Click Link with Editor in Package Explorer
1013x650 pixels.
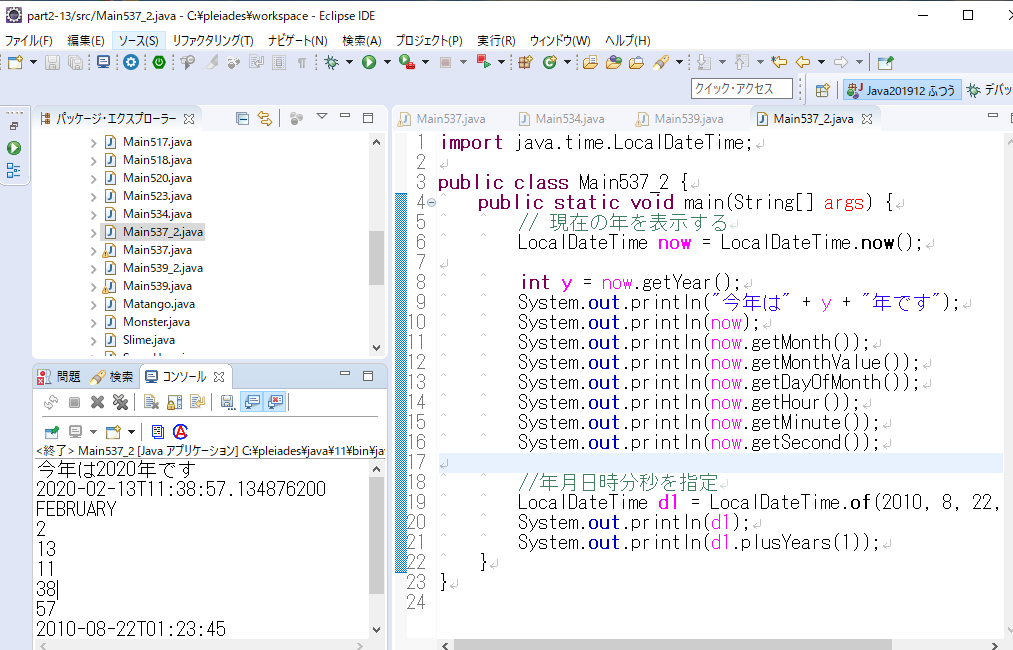tap(265, 119)
